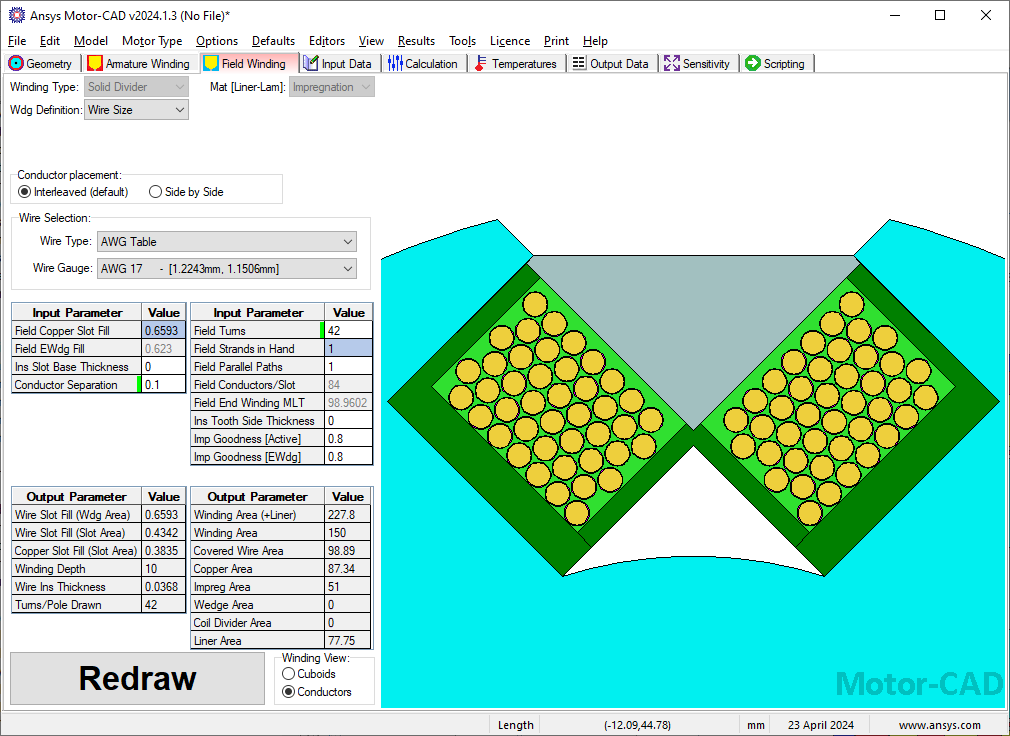Click the Output Data tab icon
Image resolution: width=1010 pixels, height=736 pixels.
click(579, 63)
